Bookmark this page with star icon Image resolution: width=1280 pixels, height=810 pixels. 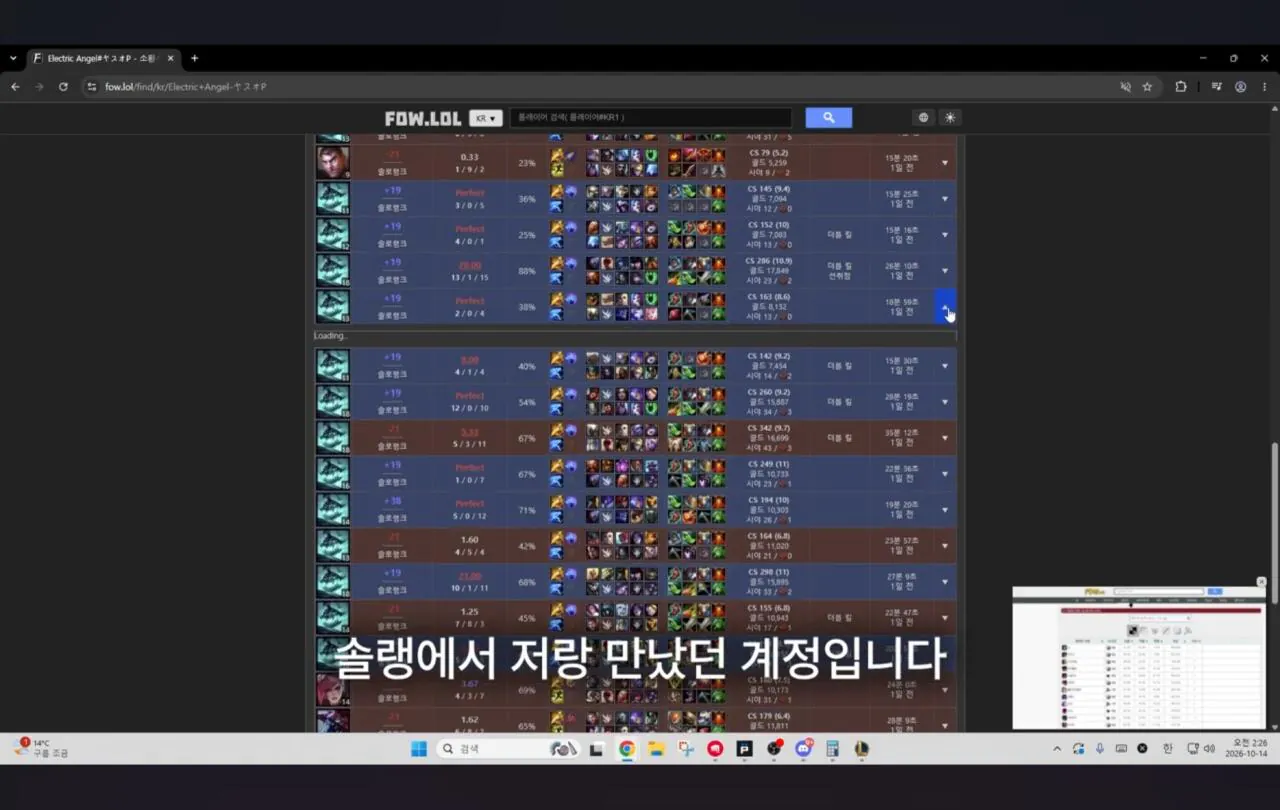click(1147, 87)
